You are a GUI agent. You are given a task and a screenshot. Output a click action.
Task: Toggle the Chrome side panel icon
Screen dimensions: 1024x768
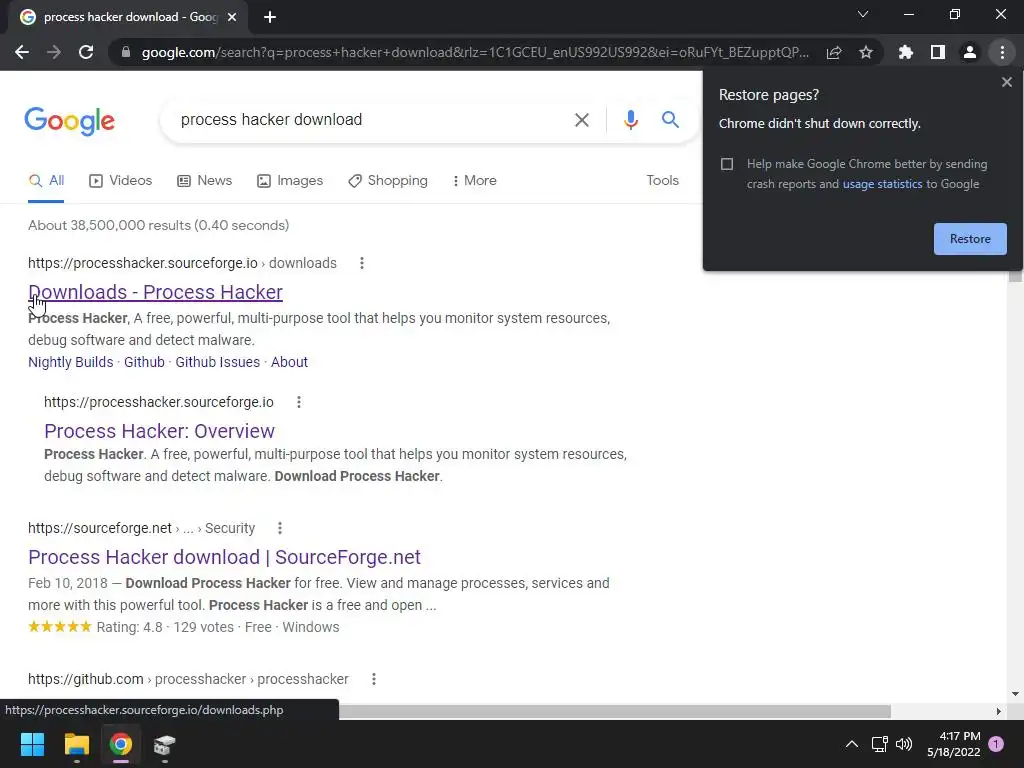click(x=938, y=52)
